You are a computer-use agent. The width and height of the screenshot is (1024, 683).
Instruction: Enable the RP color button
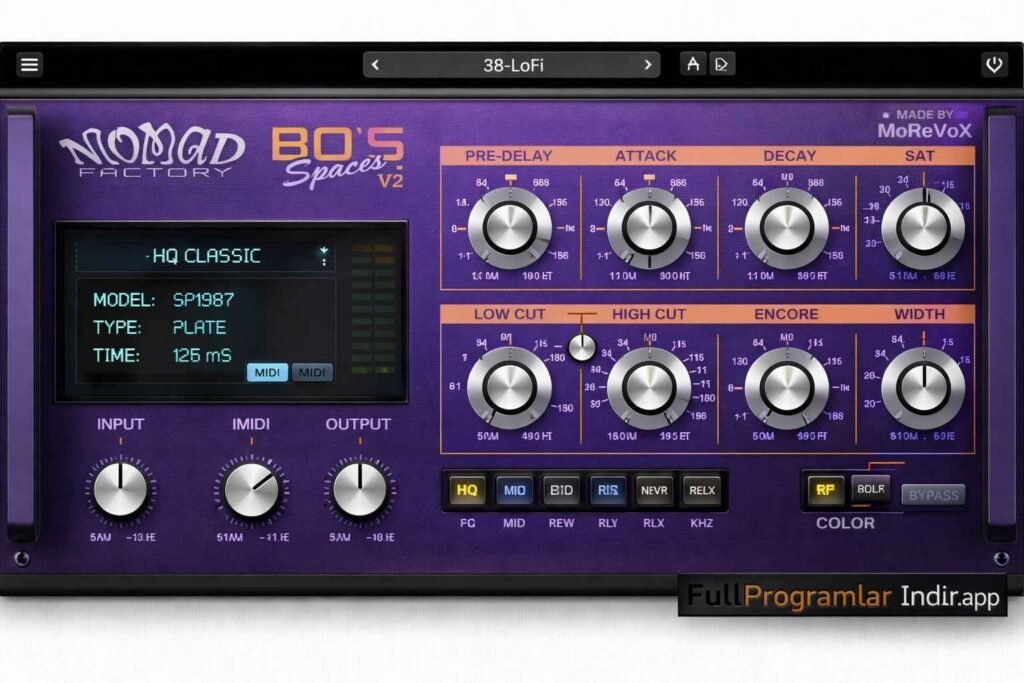(825, 490)
